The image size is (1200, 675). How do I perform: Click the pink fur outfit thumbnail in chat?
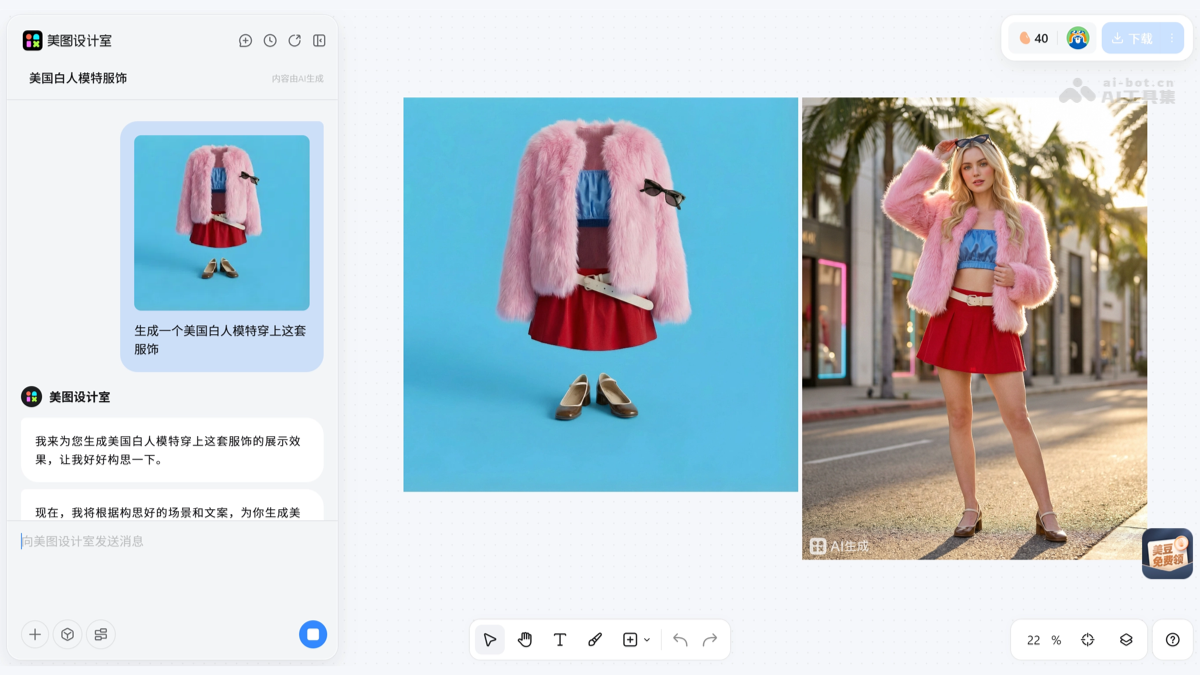coord(221,222)
